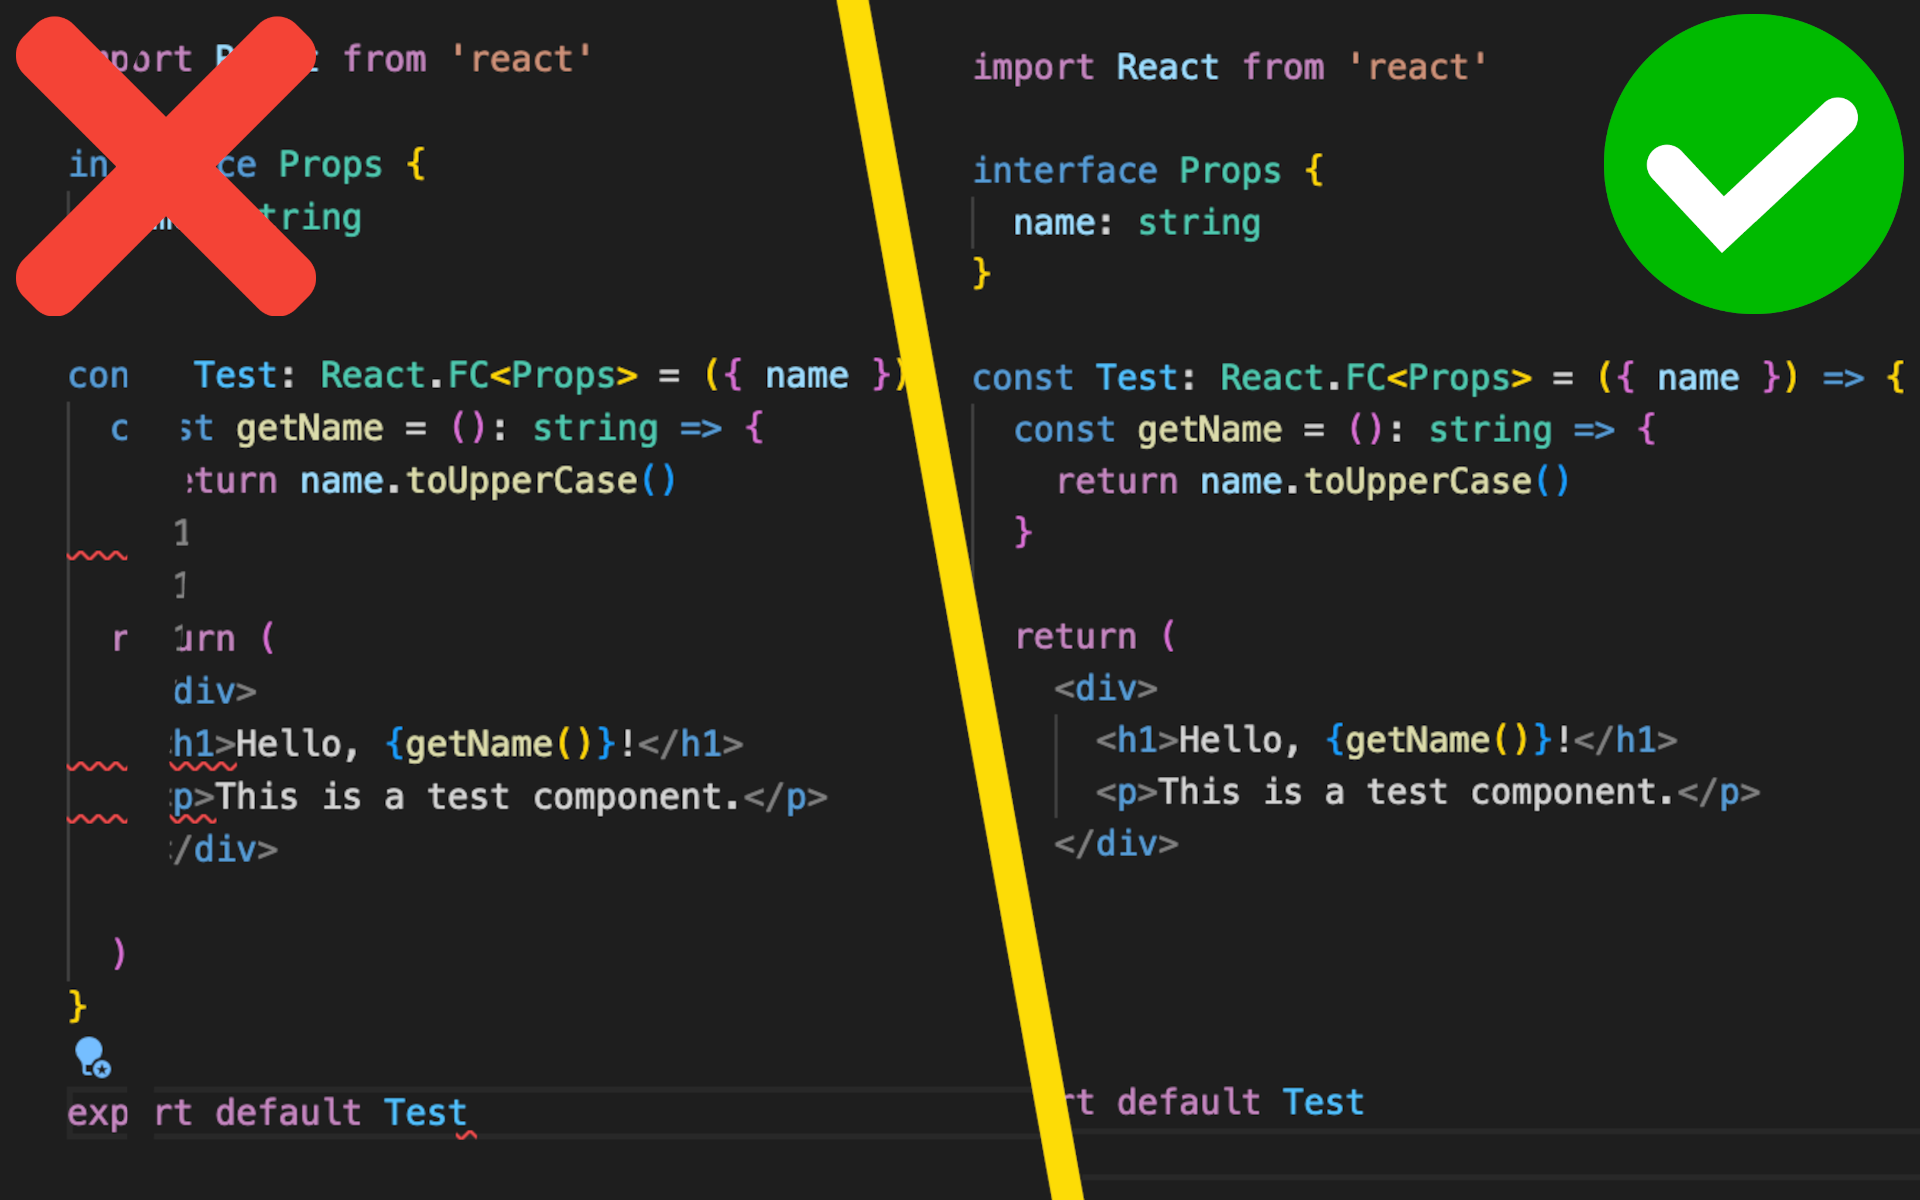Click the yellow diagonal divider line
The image size is (1920, 1200).
pos(960,600)
